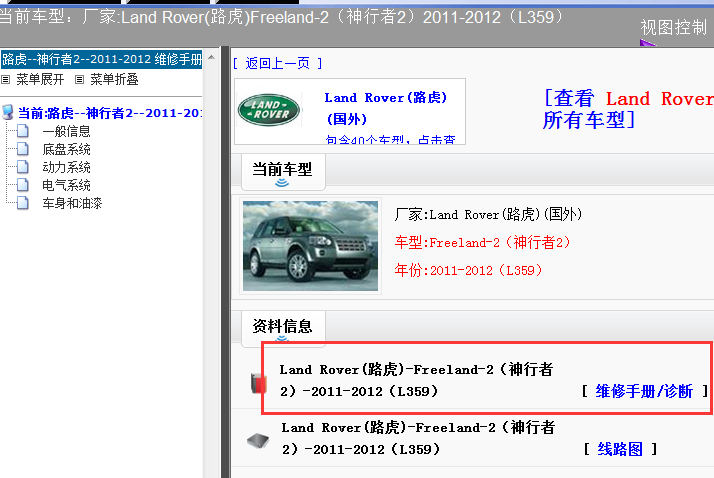Image resolution: width=714 pixels, height=478 pixels.
Task: Click the Land Rover oval logo
Action: click(x=269, y=110)
